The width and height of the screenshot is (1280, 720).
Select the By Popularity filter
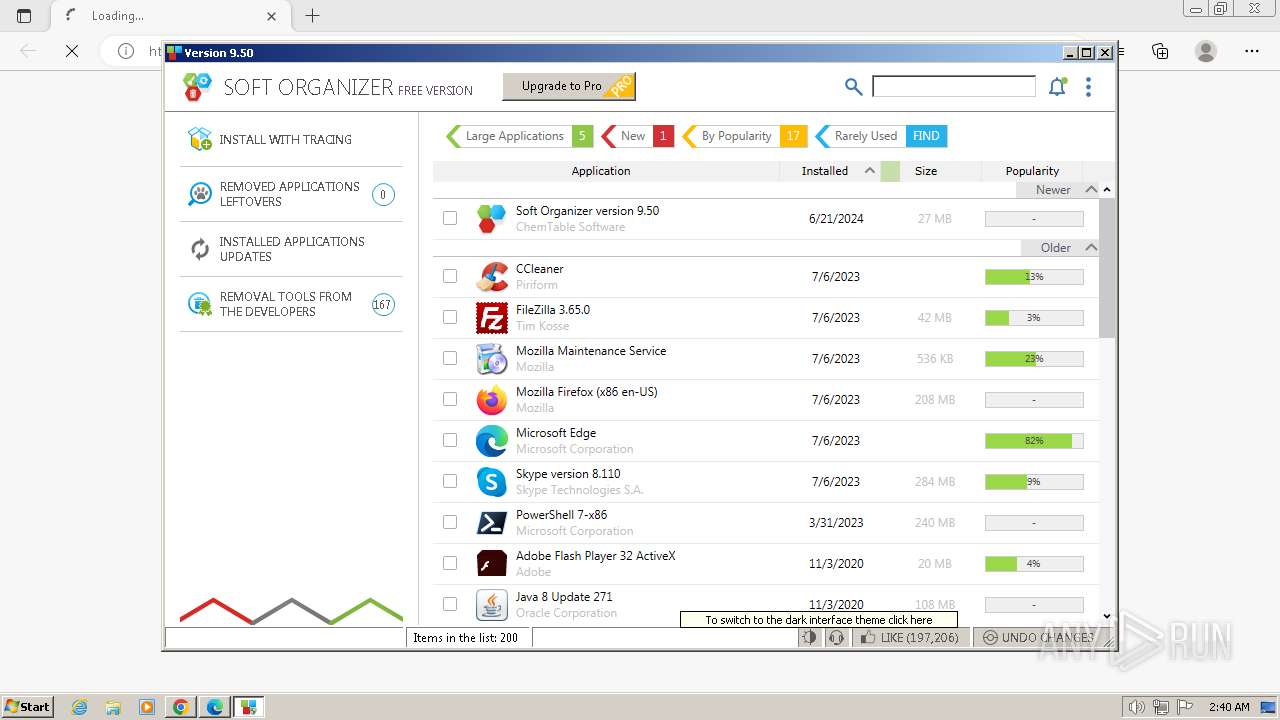(x=744, y=136)
